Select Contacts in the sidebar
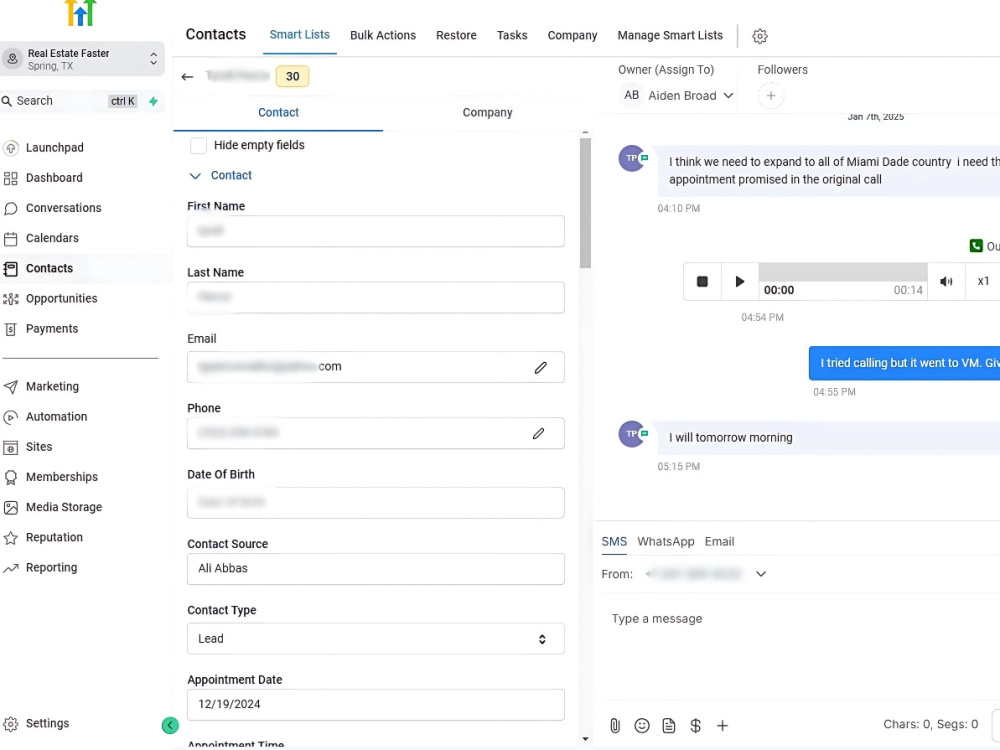This screenshot has height=750, width=1000. 49,268
